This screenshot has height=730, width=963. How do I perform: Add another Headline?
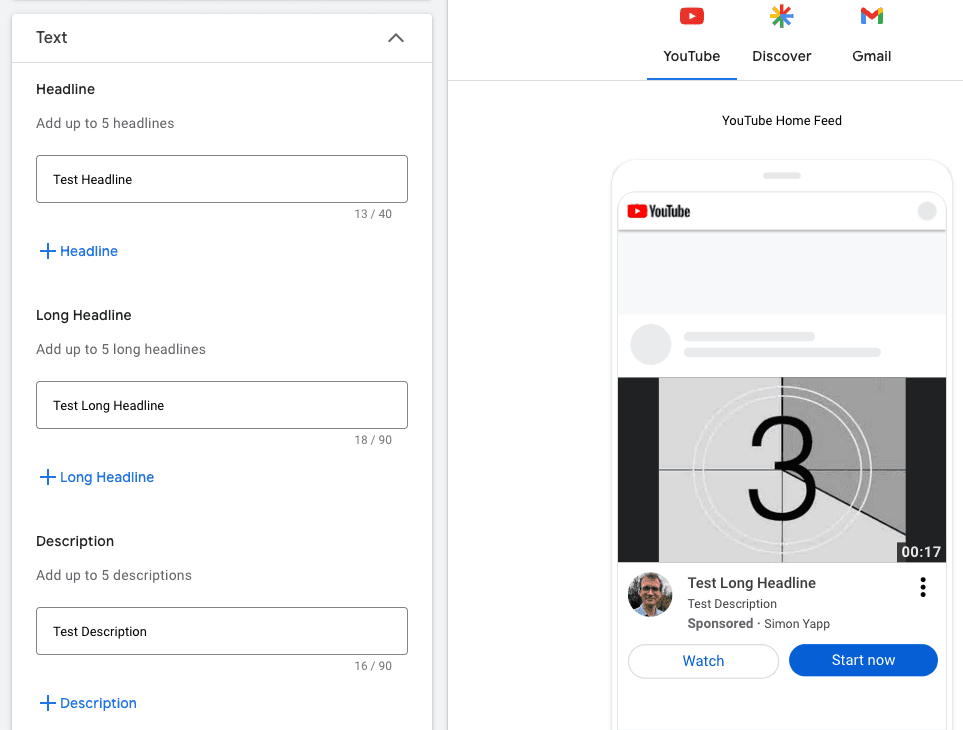[79, 251]
